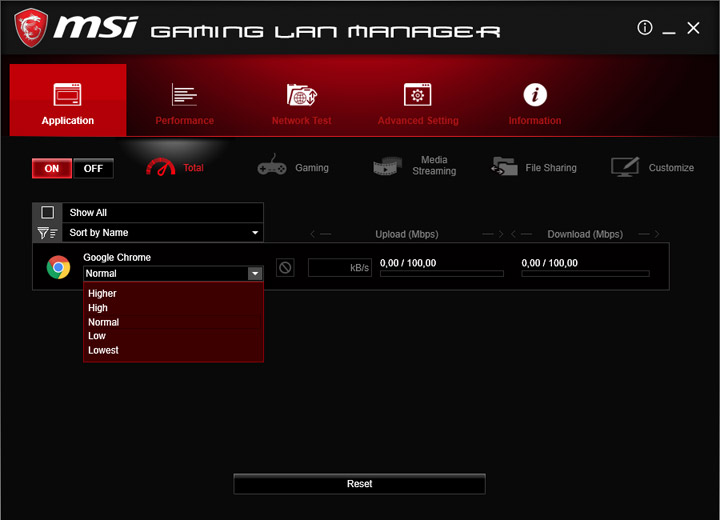The image size is (720, 520).
Task: Minimize the Gaming LAN Manager window
Action: coord(669,32)
